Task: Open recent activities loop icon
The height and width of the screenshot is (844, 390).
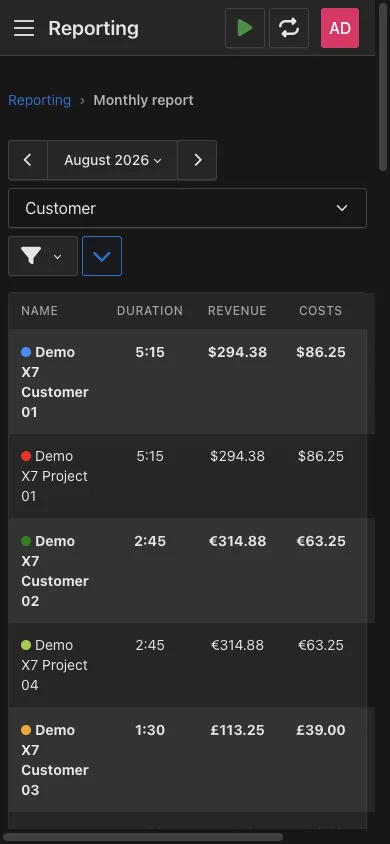Action: click(289, 28)
